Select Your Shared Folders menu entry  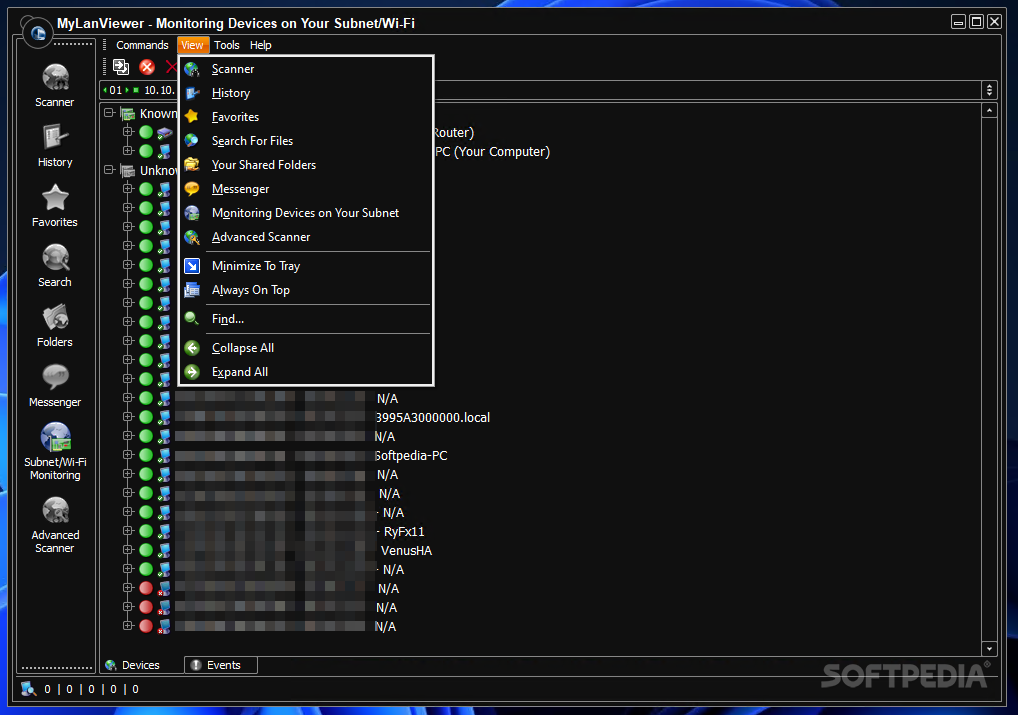pyautogui.click(x=305, y=165)
